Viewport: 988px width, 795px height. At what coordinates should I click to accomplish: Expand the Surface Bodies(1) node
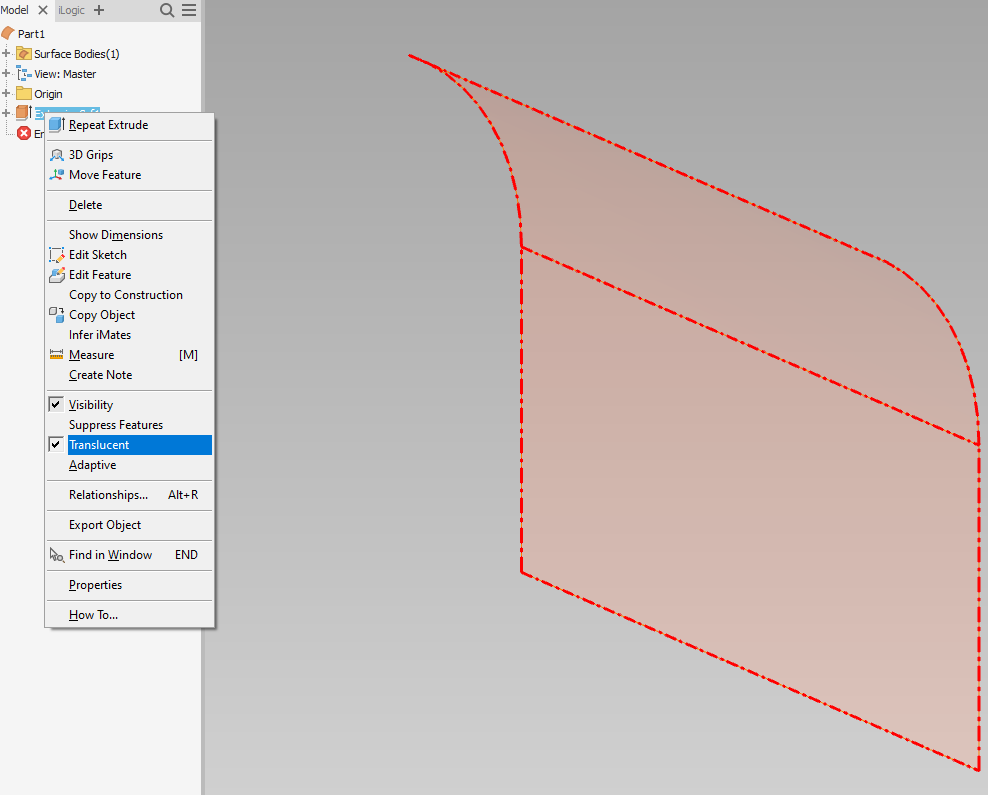(x=6, y=53)
